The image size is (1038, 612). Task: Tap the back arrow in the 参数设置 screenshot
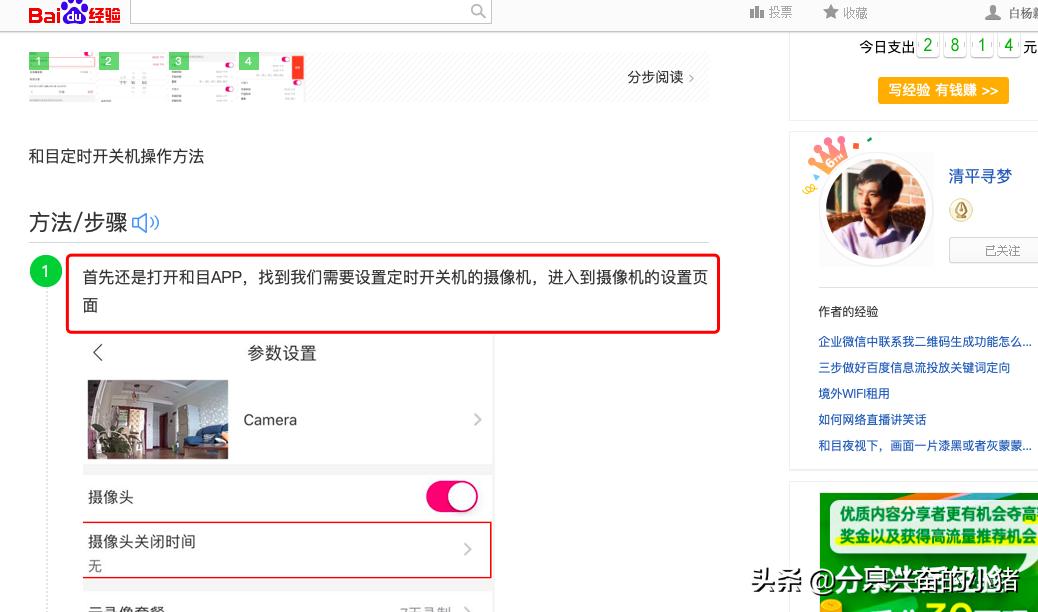[95, 352]
